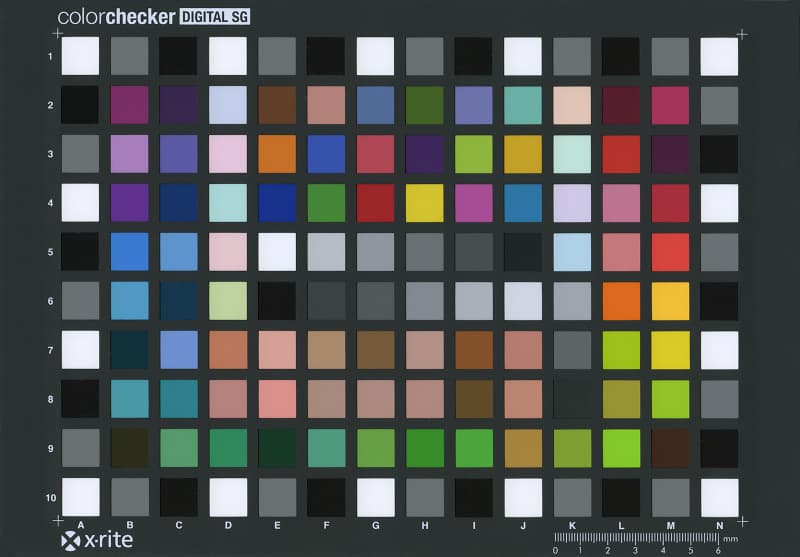The height and width of the screenshot is (557, 800).
Task: Click the x-rite logo
Action: (97, 541)
